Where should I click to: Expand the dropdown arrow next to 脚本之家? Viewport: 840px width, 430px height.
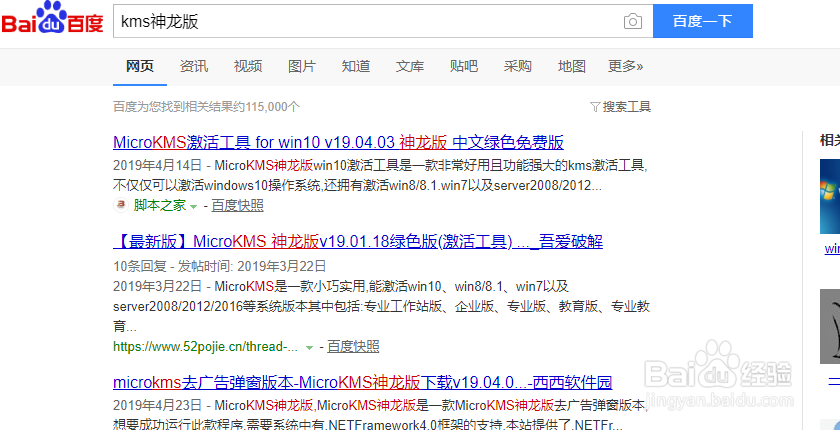(193, 206)
